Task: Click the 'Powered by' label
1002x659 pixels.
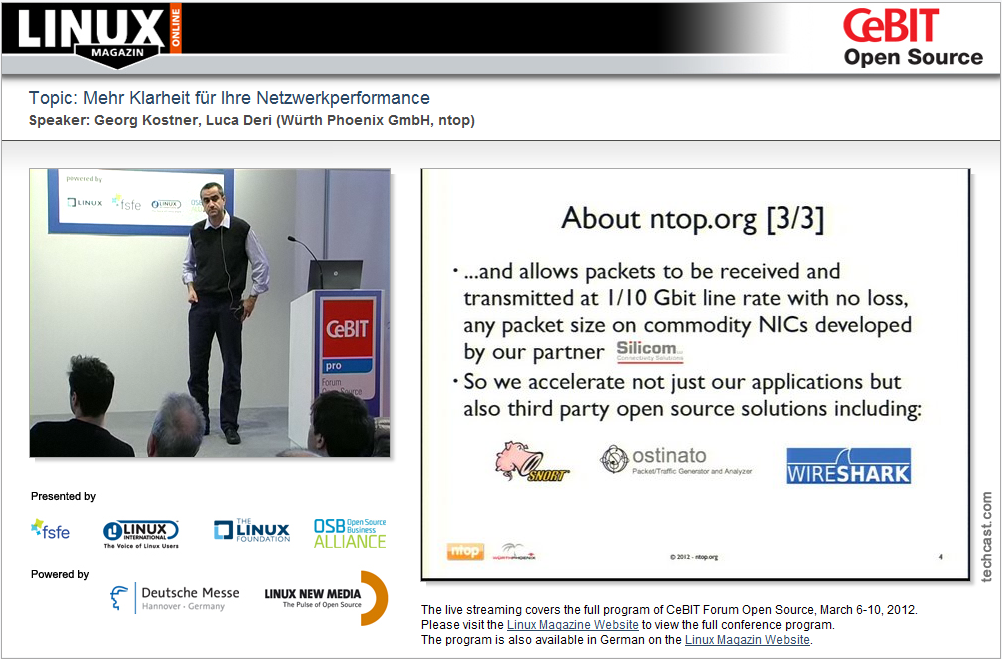Action: (60, 574)
